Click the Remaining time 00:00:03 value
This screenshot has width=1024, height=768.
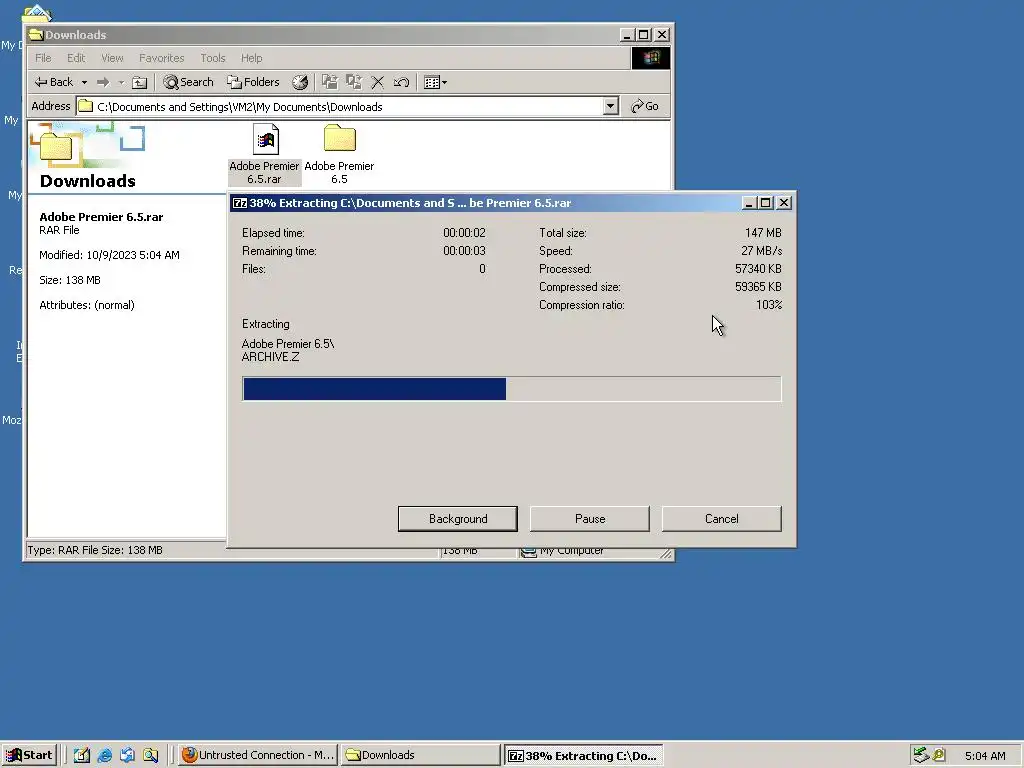pyautogui.click(x=464, y=251)
